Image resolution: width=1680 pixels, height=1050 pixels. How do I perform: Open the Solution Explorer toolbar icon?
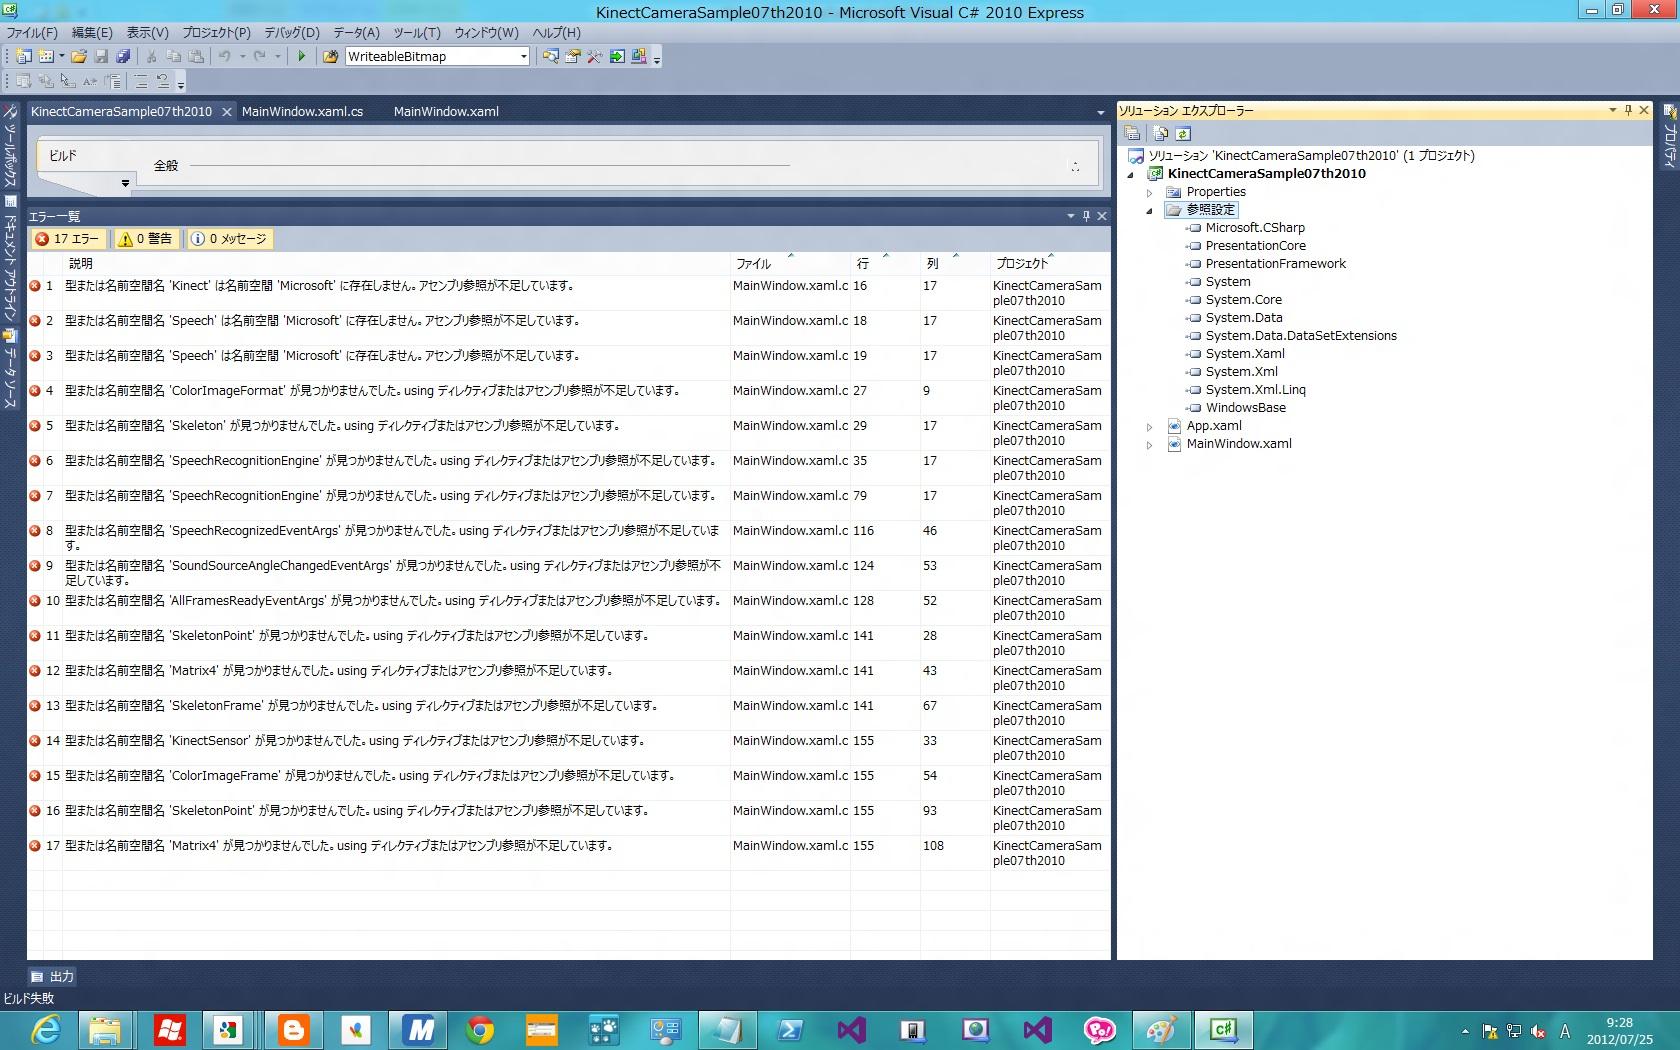(550, 56)
